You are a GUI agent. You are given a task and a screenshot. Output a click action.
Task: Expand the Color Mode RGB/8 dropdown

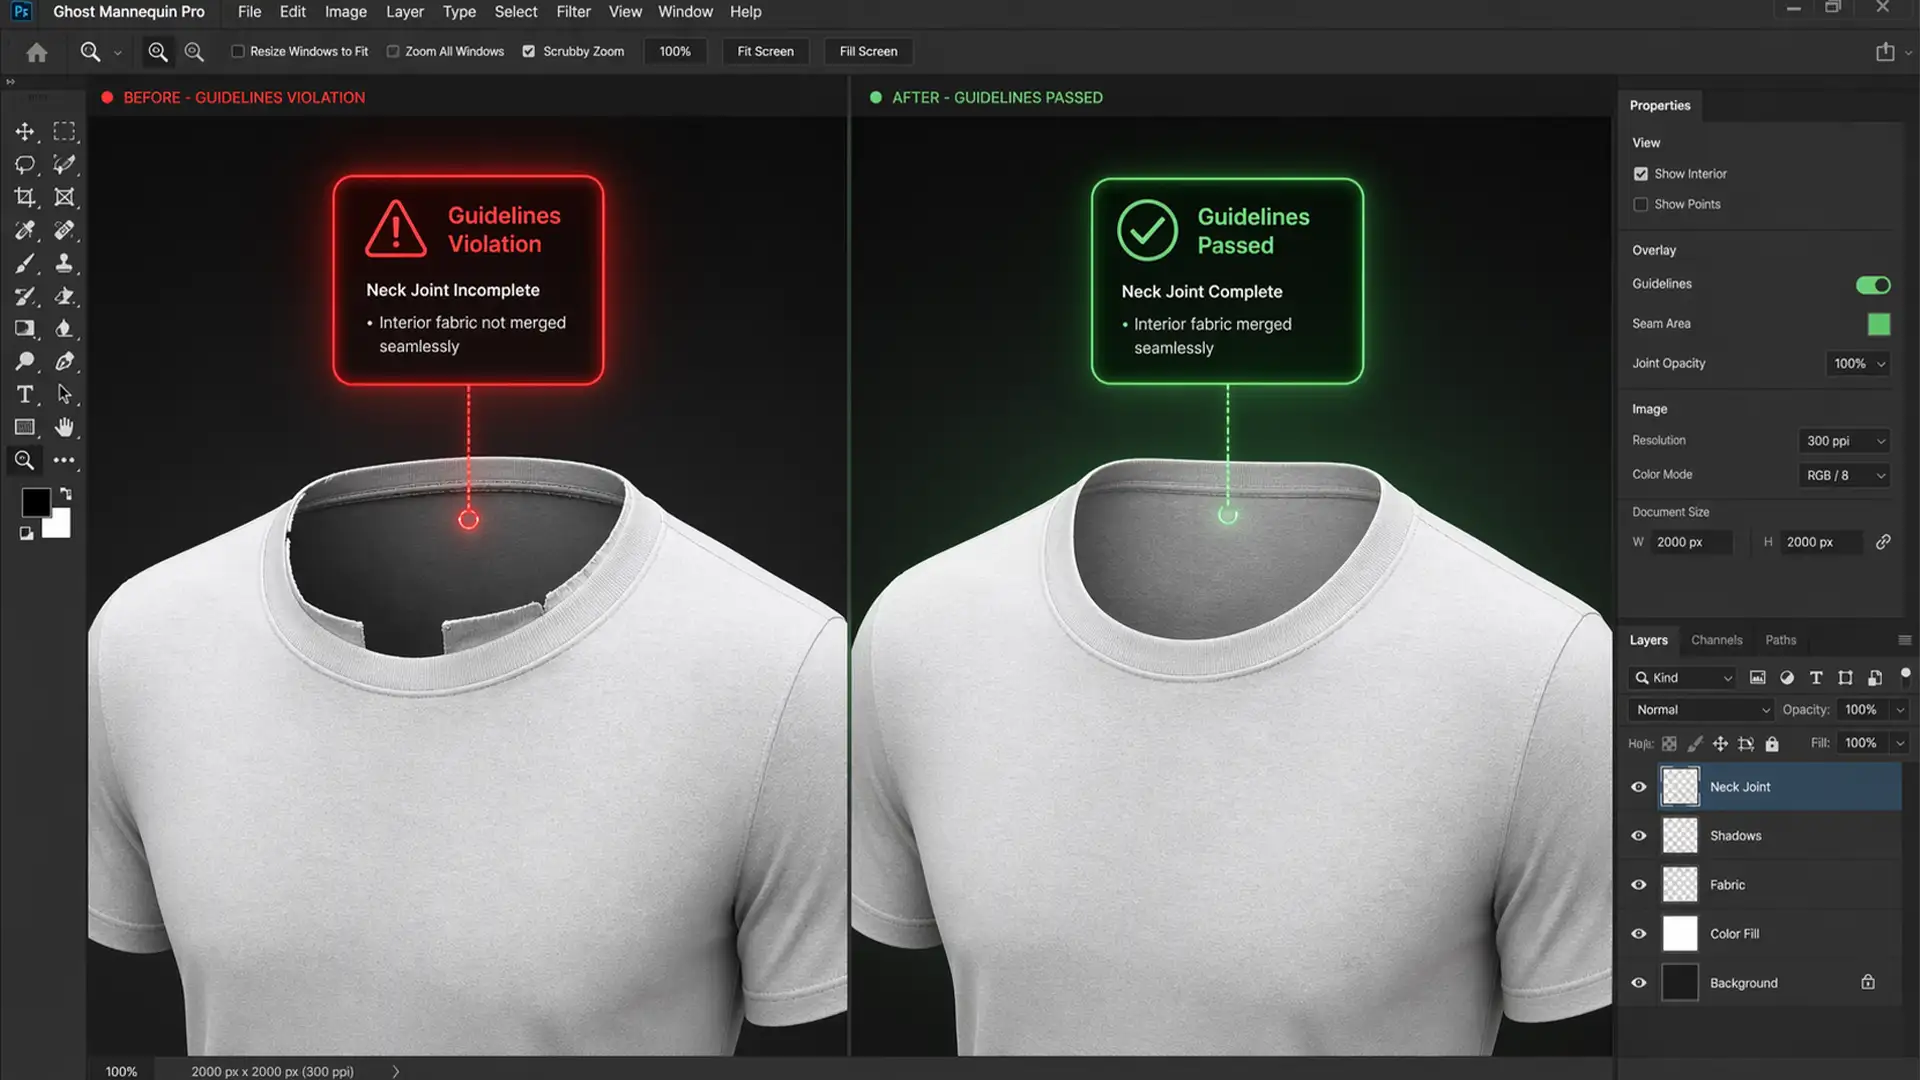(x=1843, y=475)
